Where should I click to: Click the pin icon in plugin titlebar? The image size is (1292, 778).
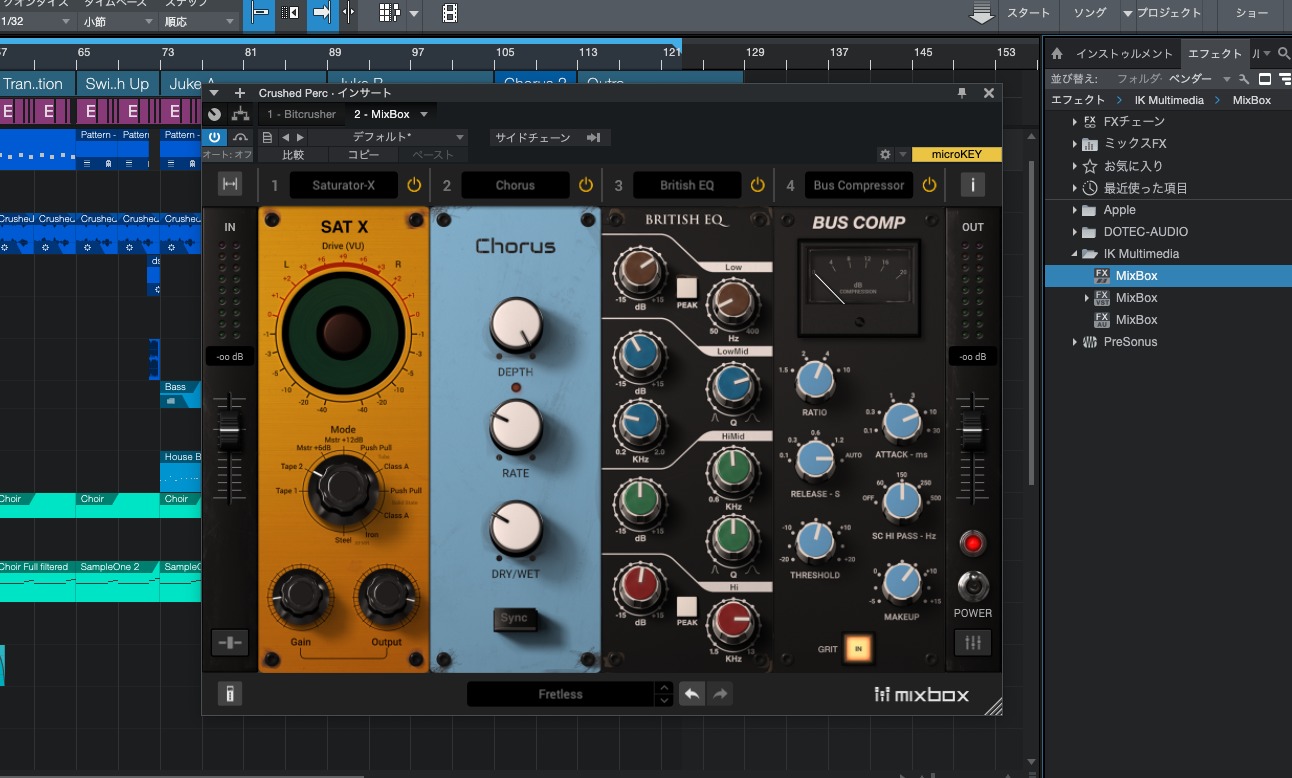pos(962,92)
